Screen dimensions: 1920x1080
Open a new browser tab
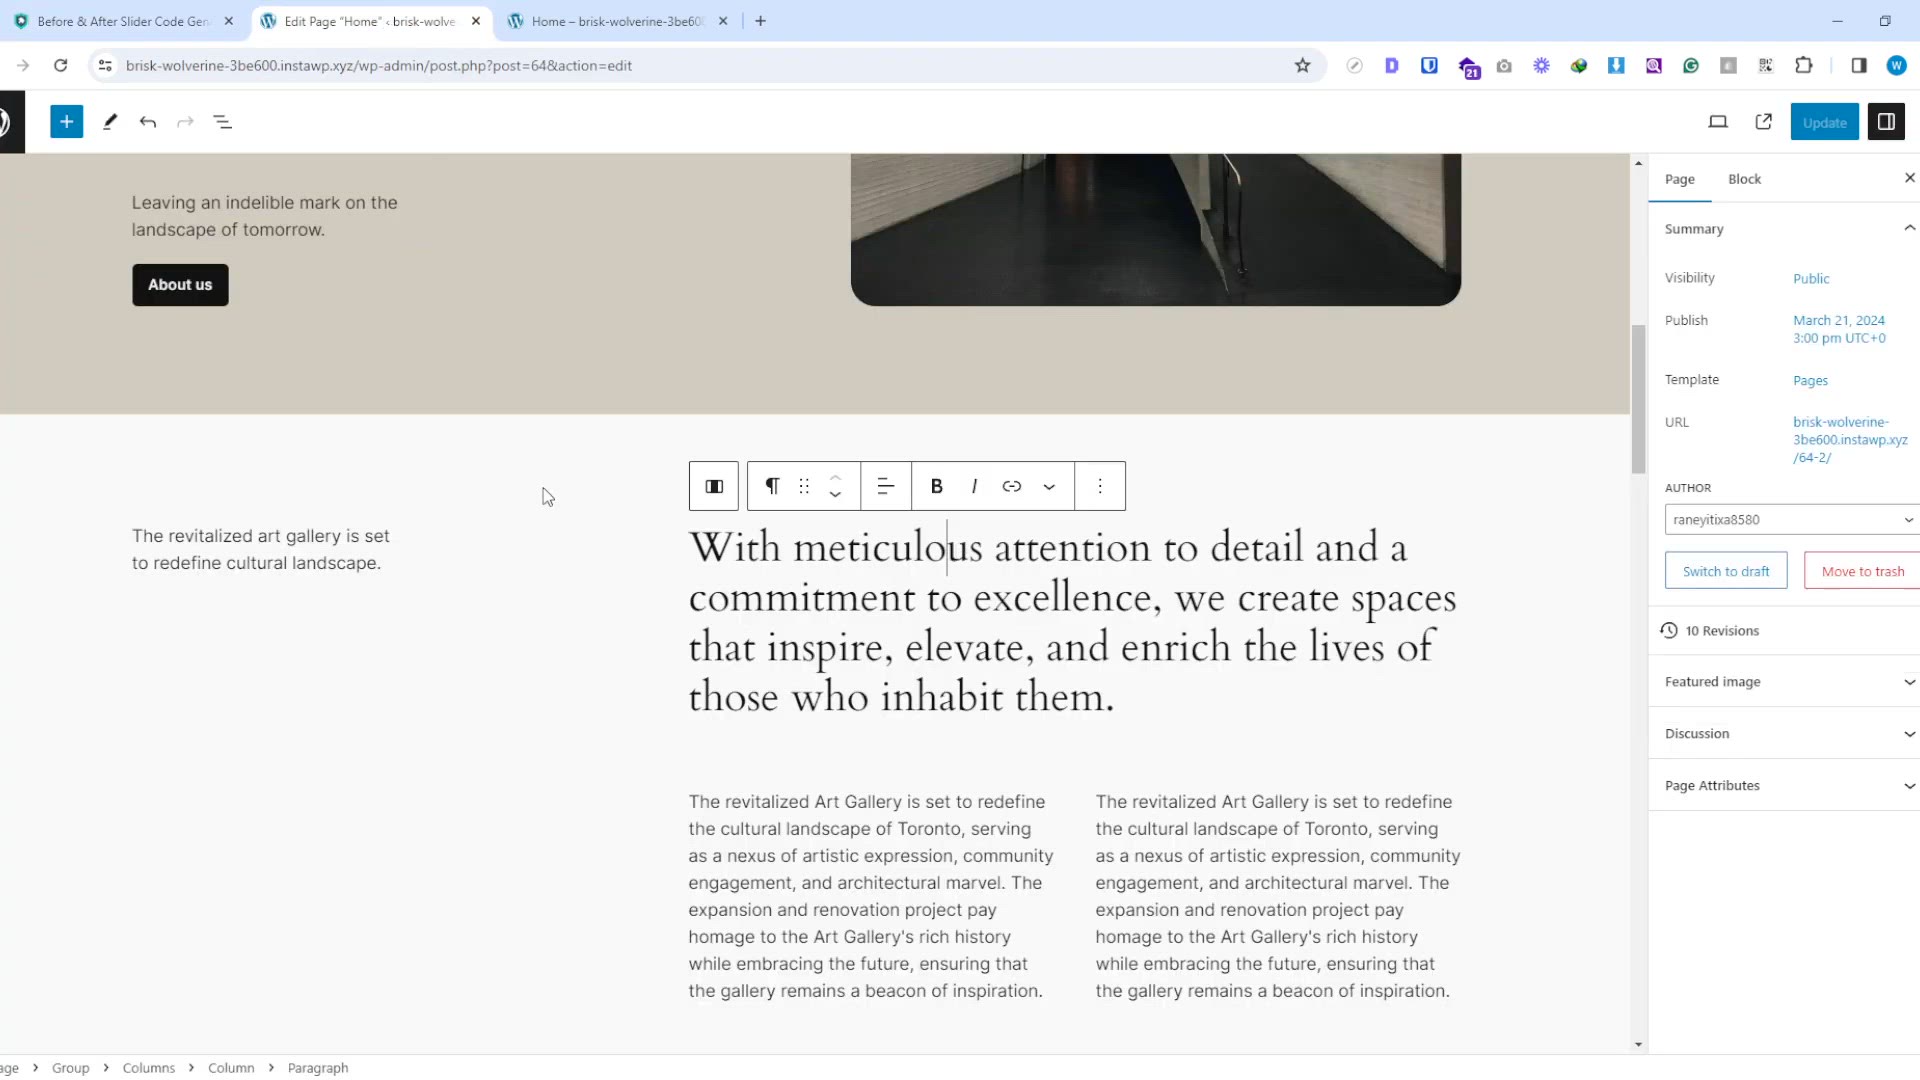pos(760,21)
